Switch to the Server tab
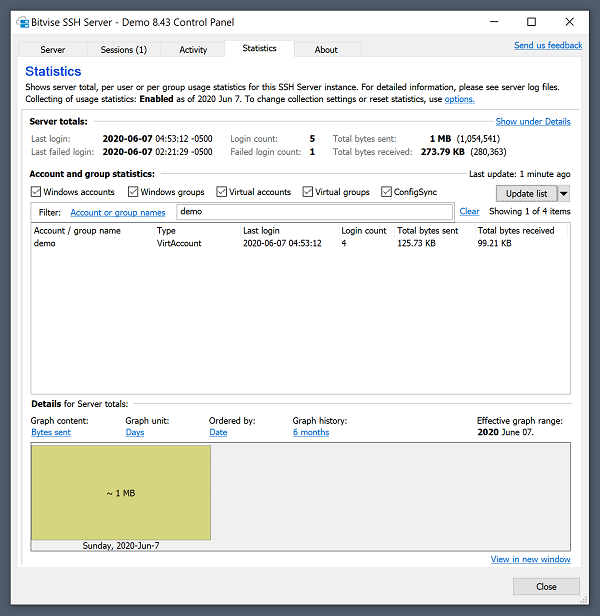Viewport: 600px width, 616px height. coord(53,50)
